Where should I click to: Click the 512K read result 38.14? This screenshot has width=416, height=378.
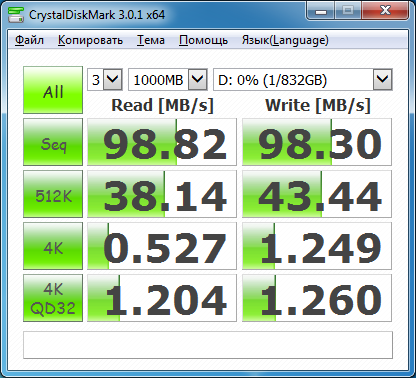[x=162, y=194]
